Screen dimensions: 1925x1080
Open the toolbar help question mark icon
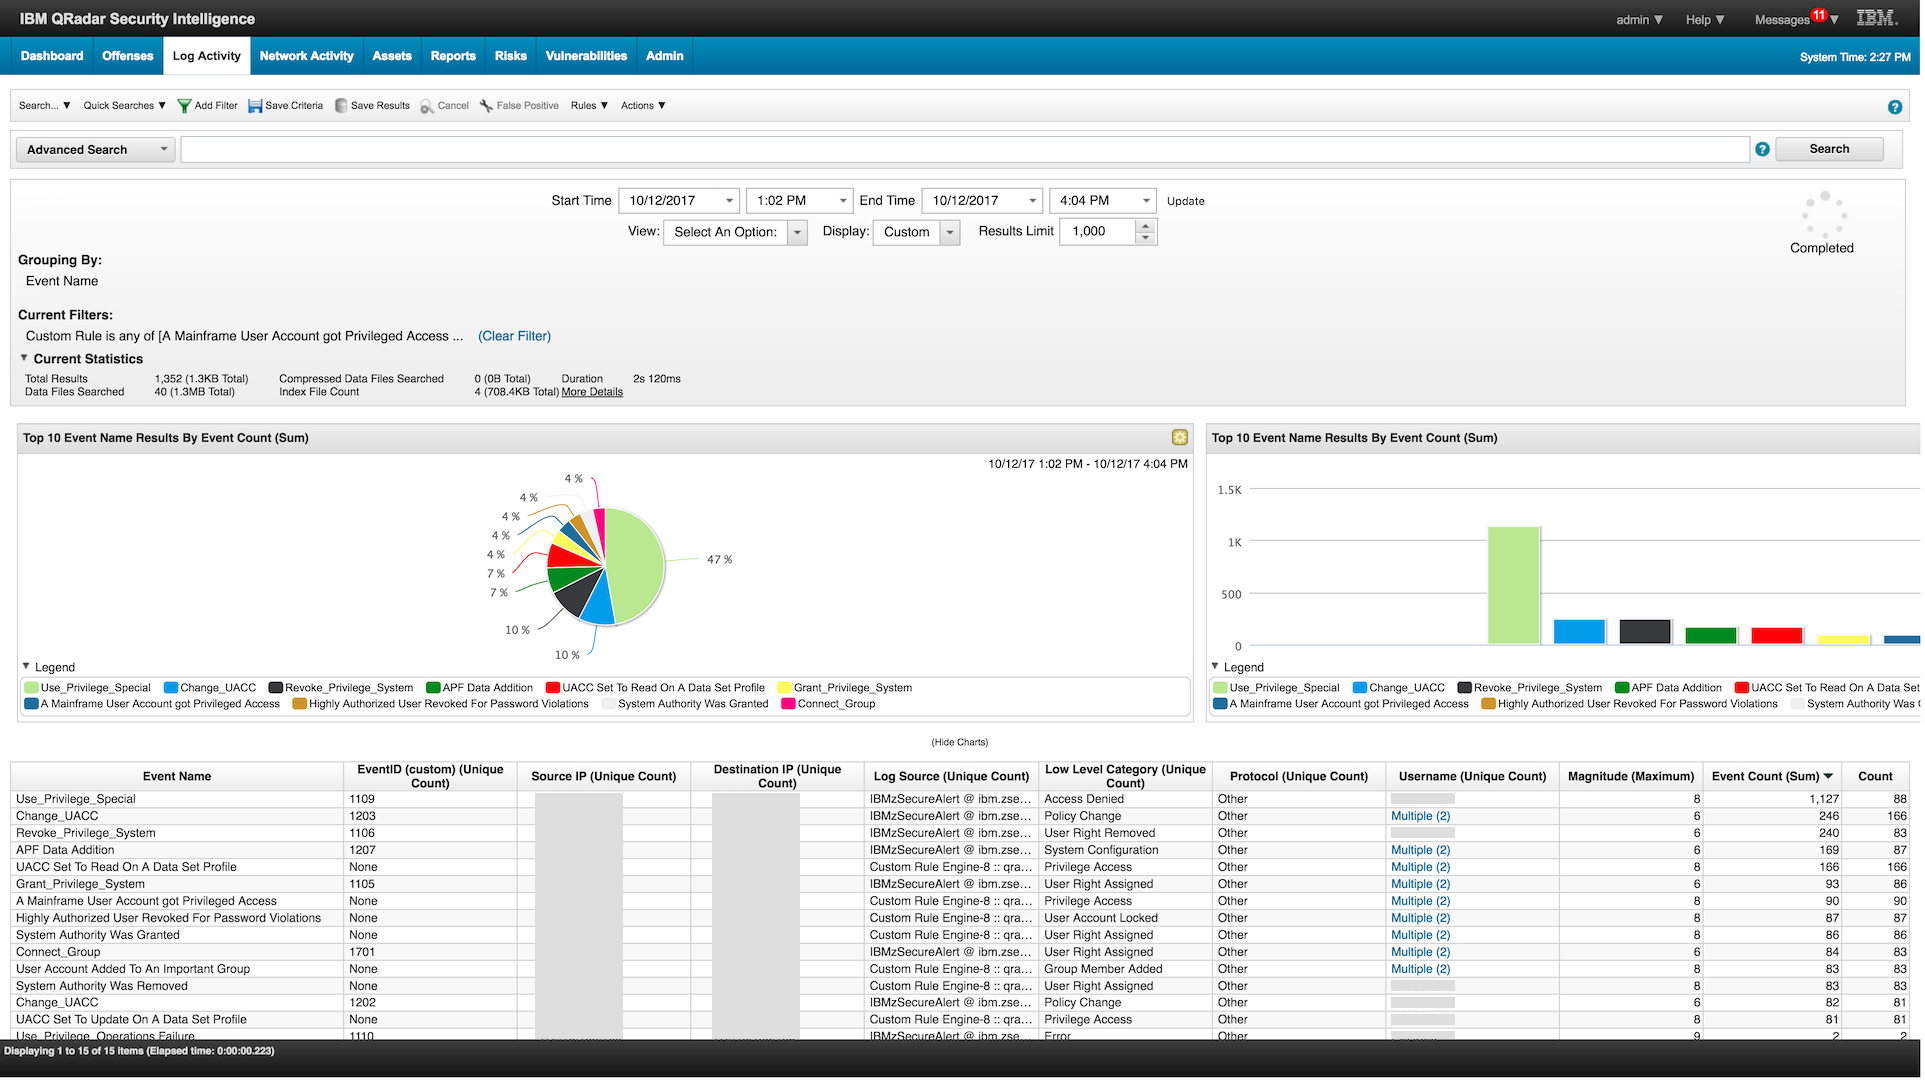pos(1895,107)
